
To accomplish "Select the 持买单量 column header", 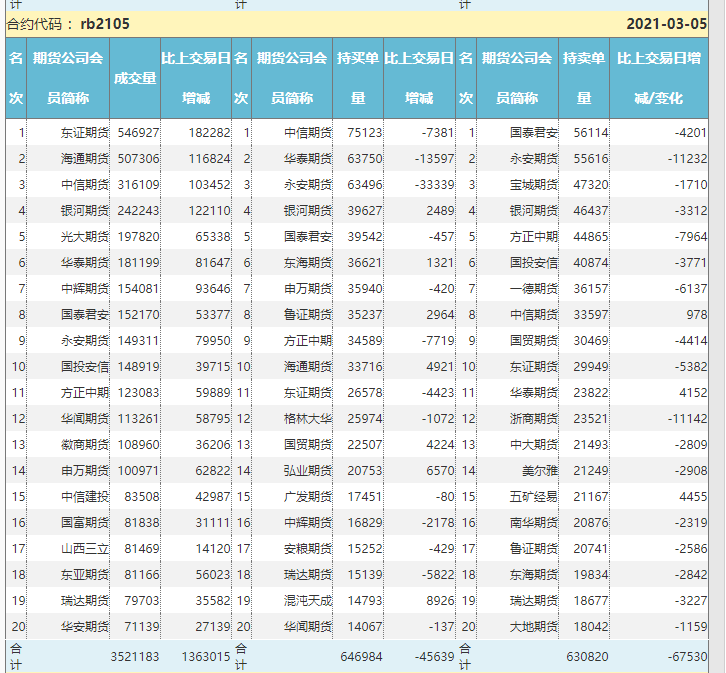I will pos(358,78).
